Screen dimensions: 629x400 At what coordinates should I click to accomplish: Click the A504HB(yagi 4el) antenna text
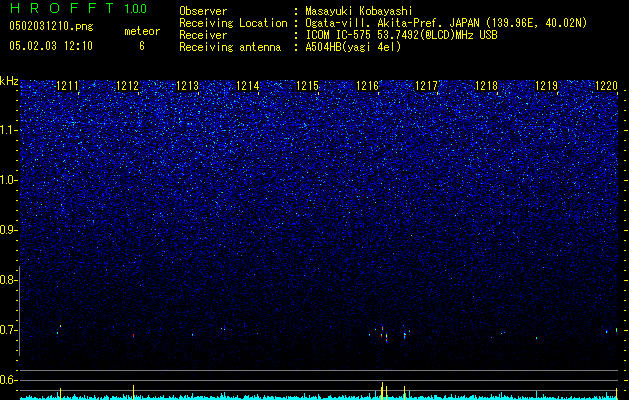click(x=353, y=47)
